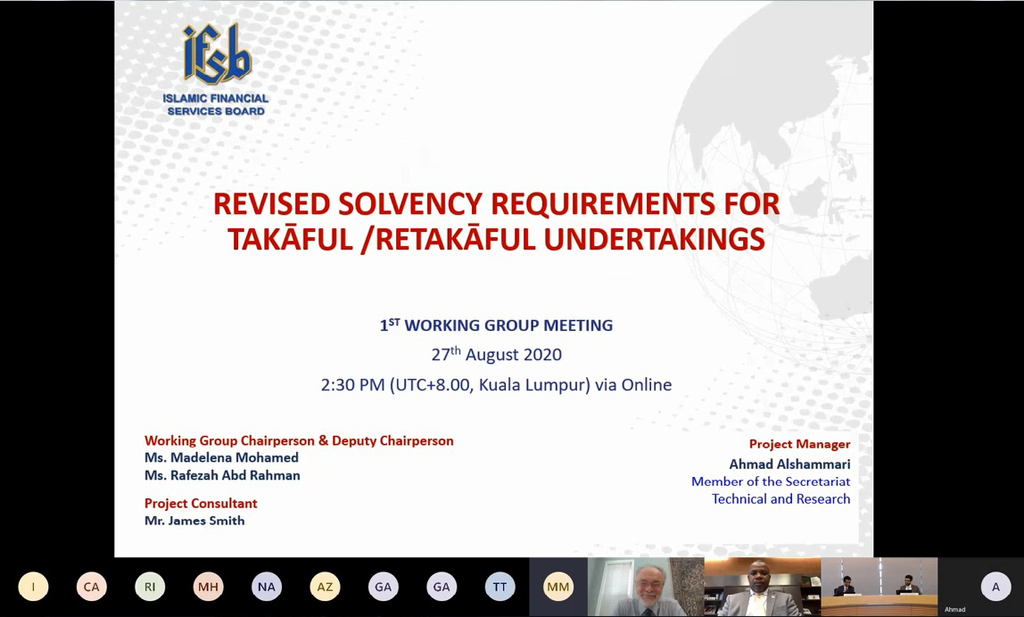Select the TT participant avatar
The height and width of the screenshot is (617, 1024).
pos(500,586)
